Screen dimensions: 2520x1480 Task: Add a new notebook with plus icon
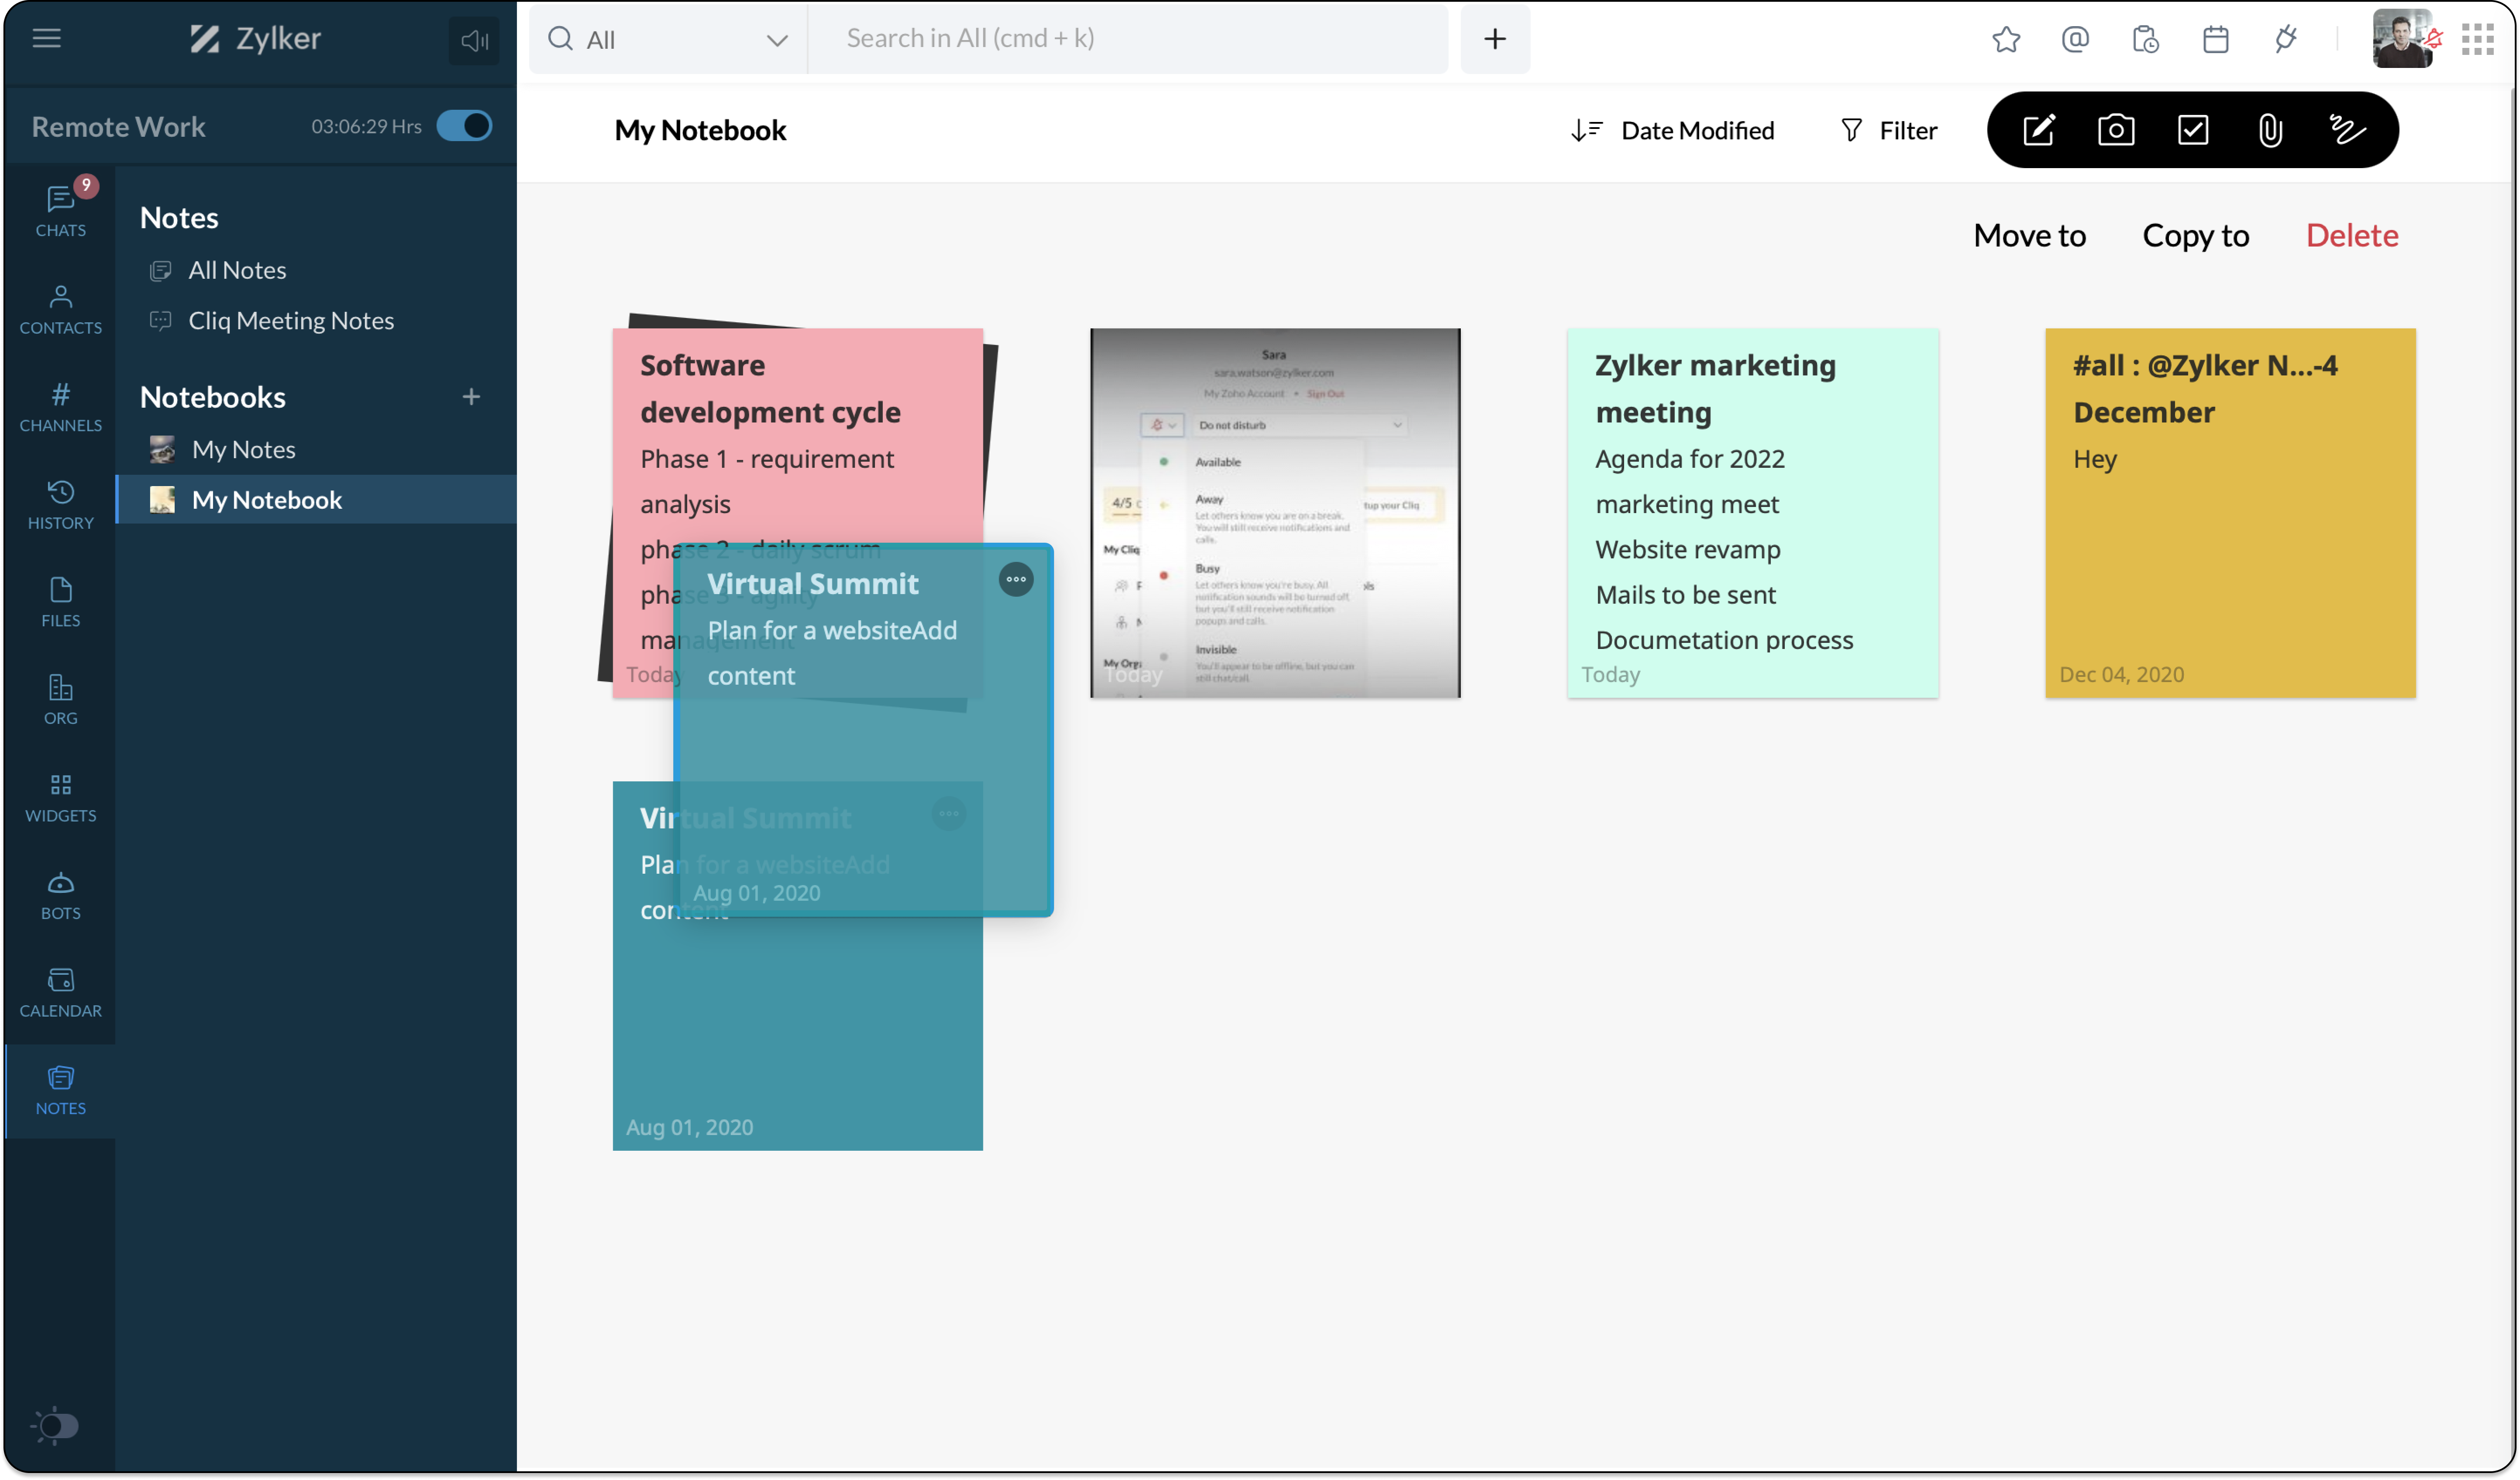pyautogui.click(x=471, y=397)
